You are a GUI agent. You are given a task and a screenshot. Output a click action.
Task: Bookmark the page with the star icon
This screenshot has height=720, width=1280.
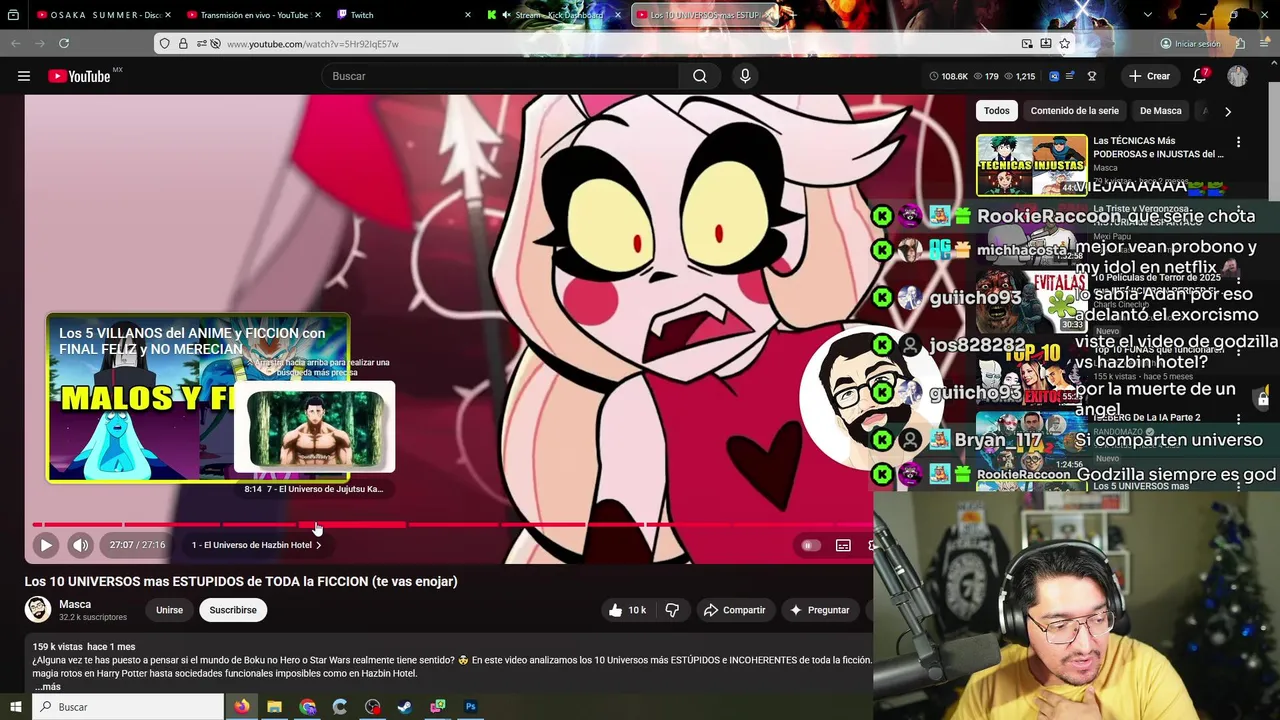point(1065,44)
